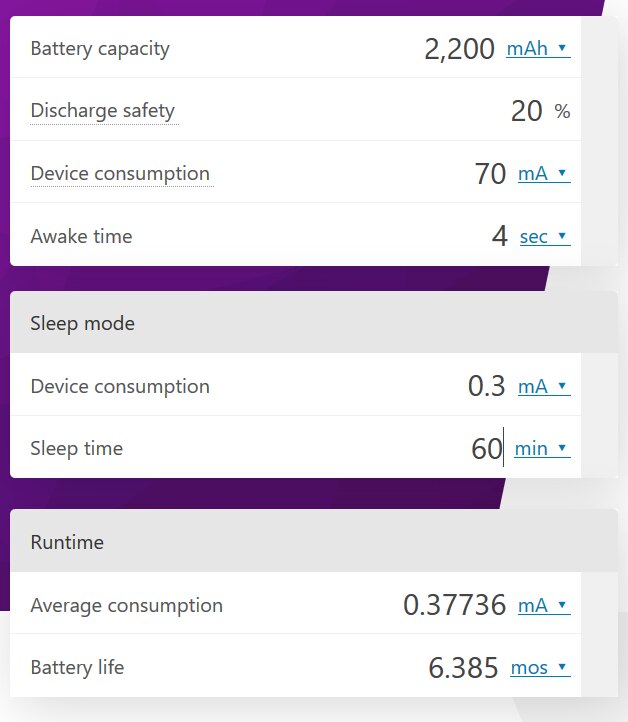The width and height of the screenshot is (628, 722).
Task: Click the discharge safety value 20
Action: 526,111
